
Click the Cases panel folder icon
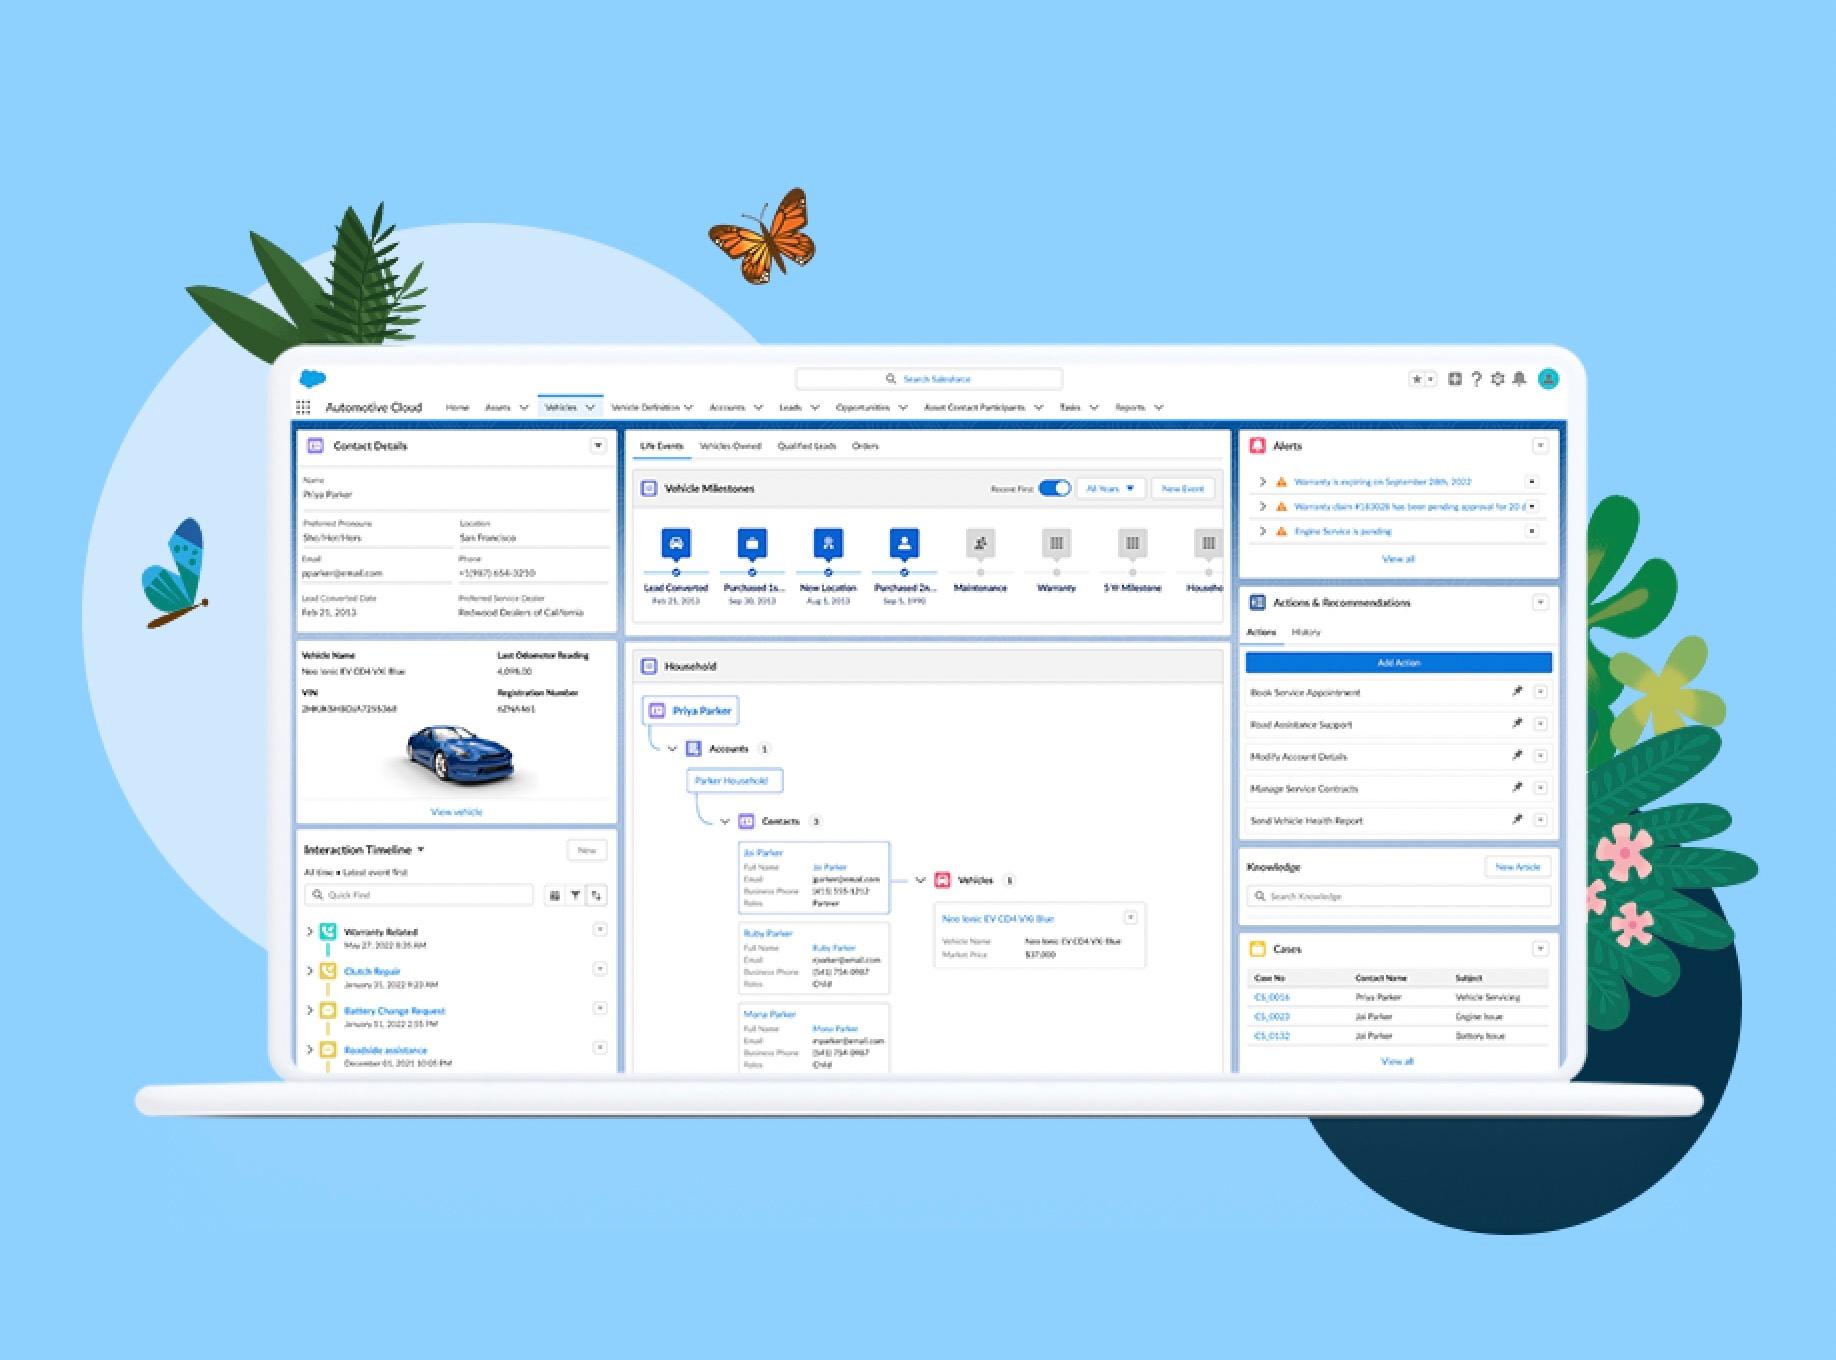(x=1256, y=949)
